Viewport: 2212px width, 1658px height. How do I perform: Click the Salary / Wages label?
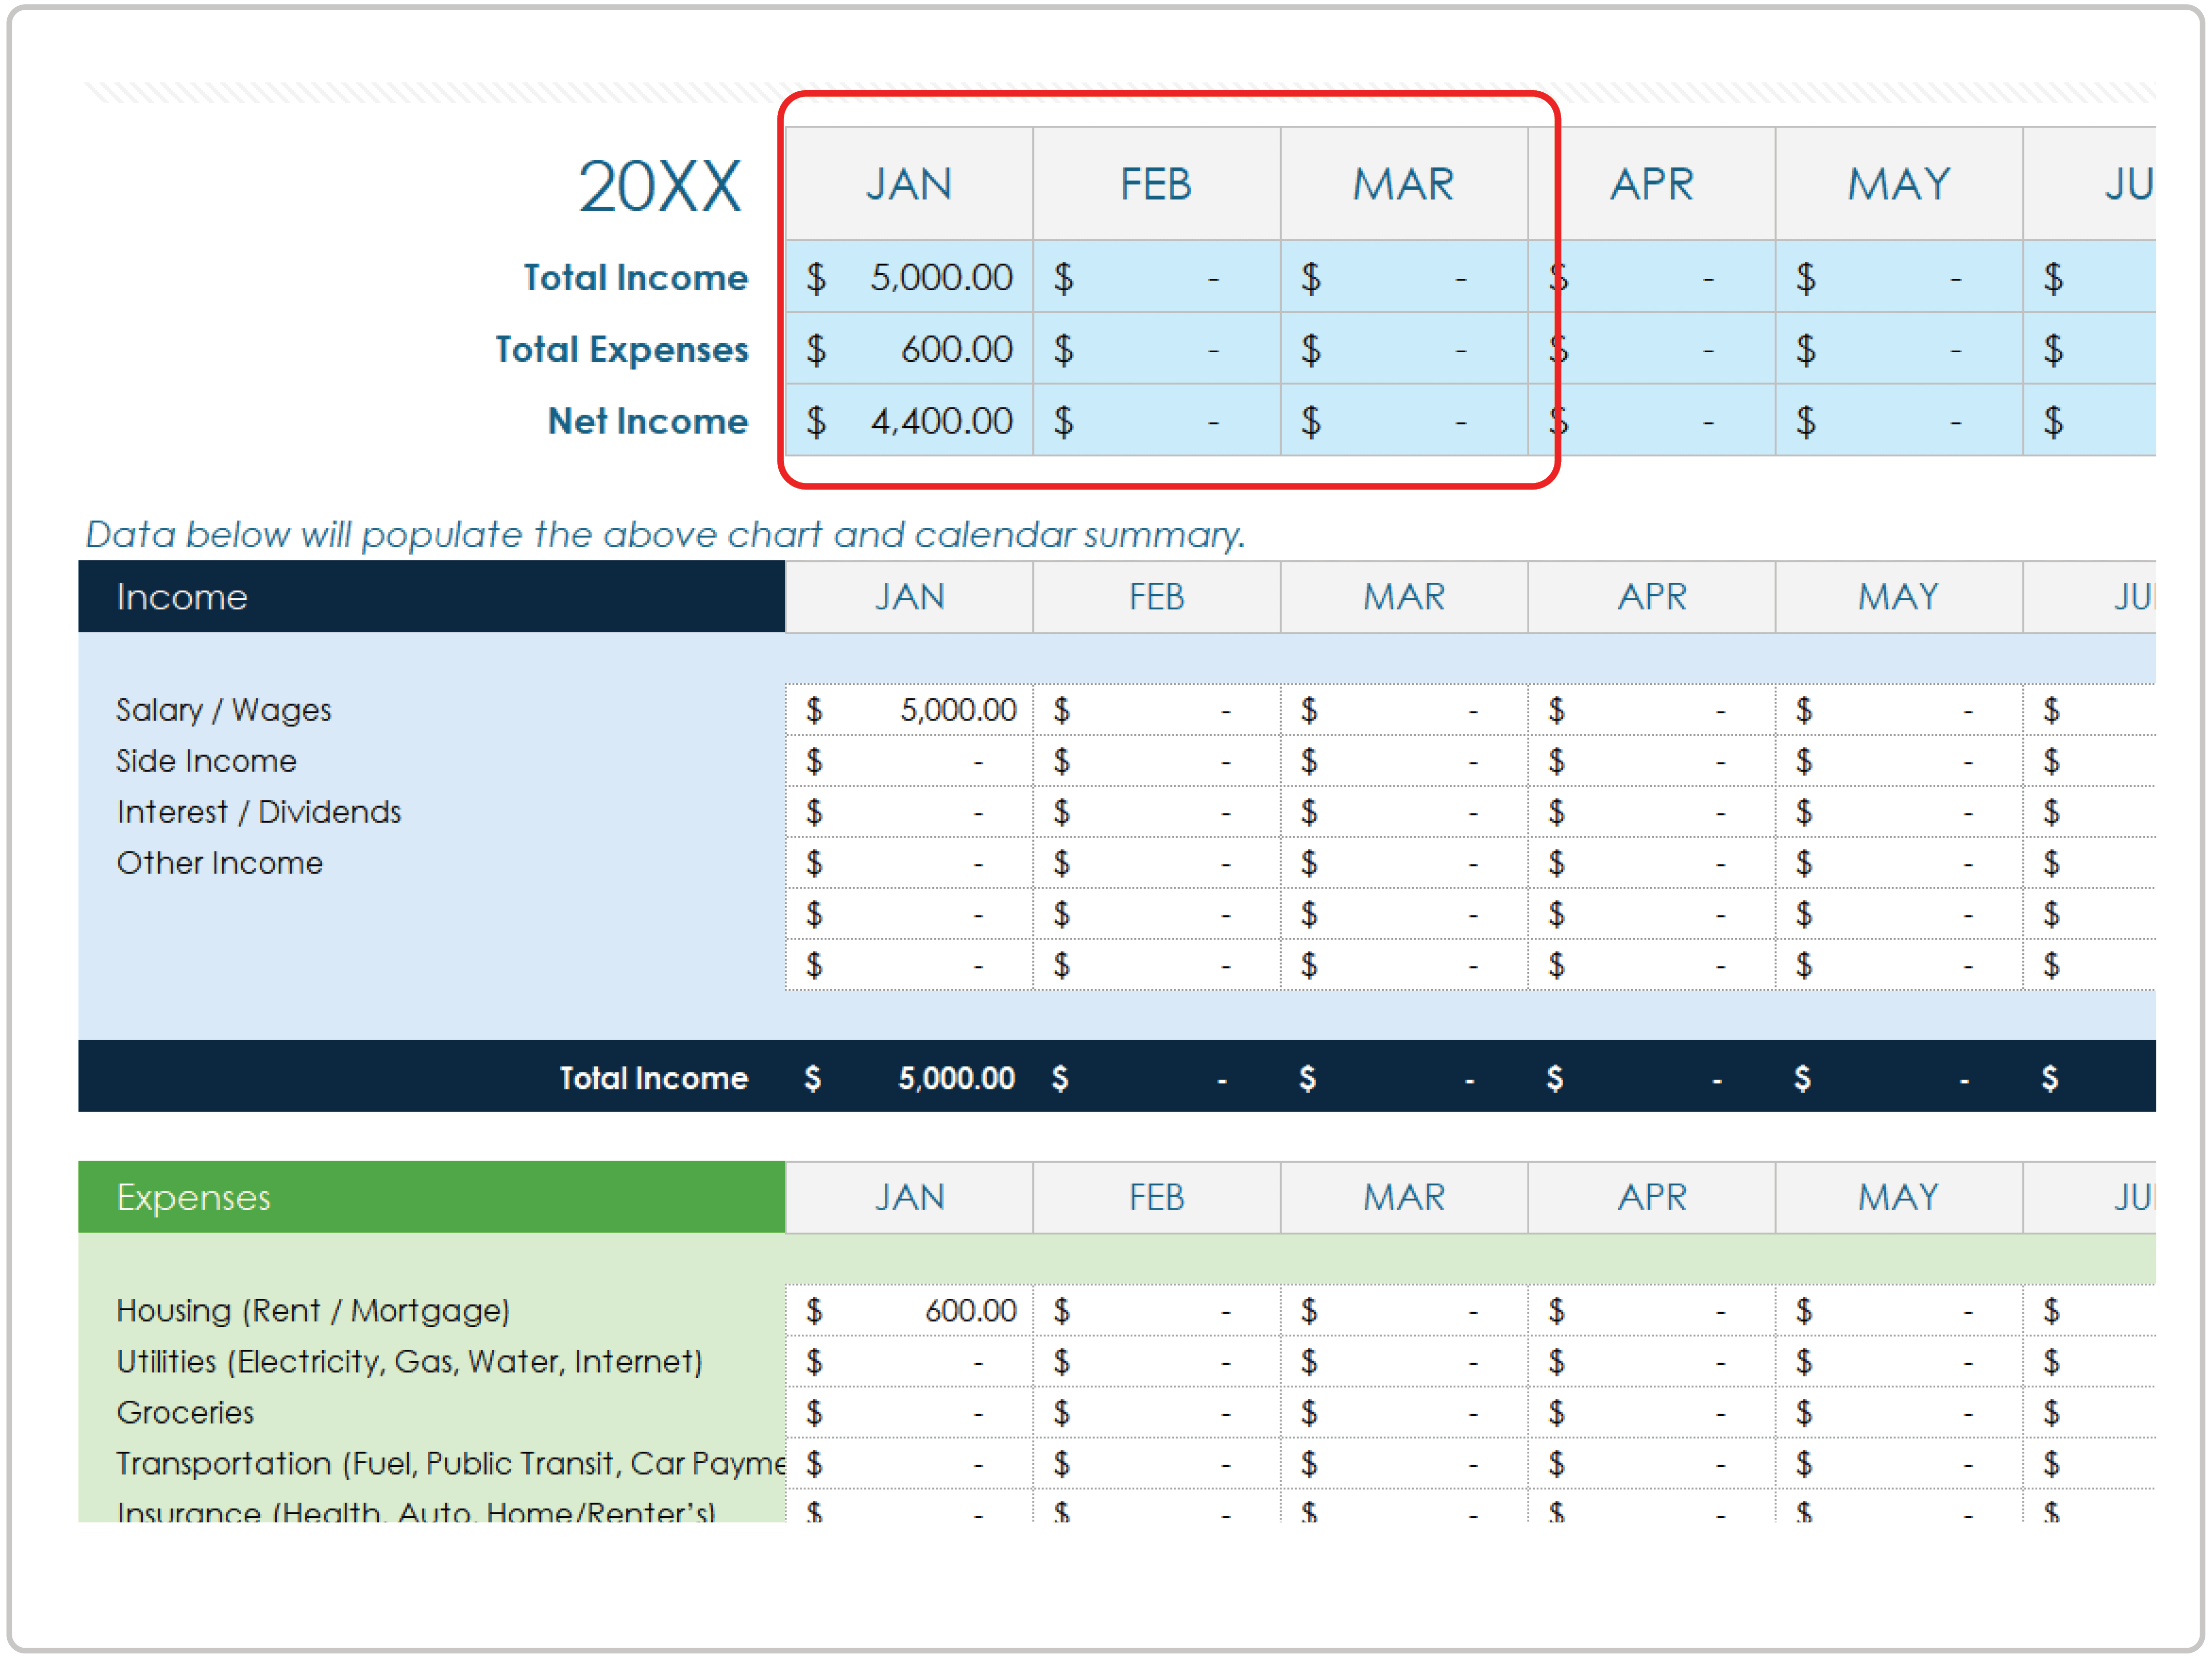223,710
